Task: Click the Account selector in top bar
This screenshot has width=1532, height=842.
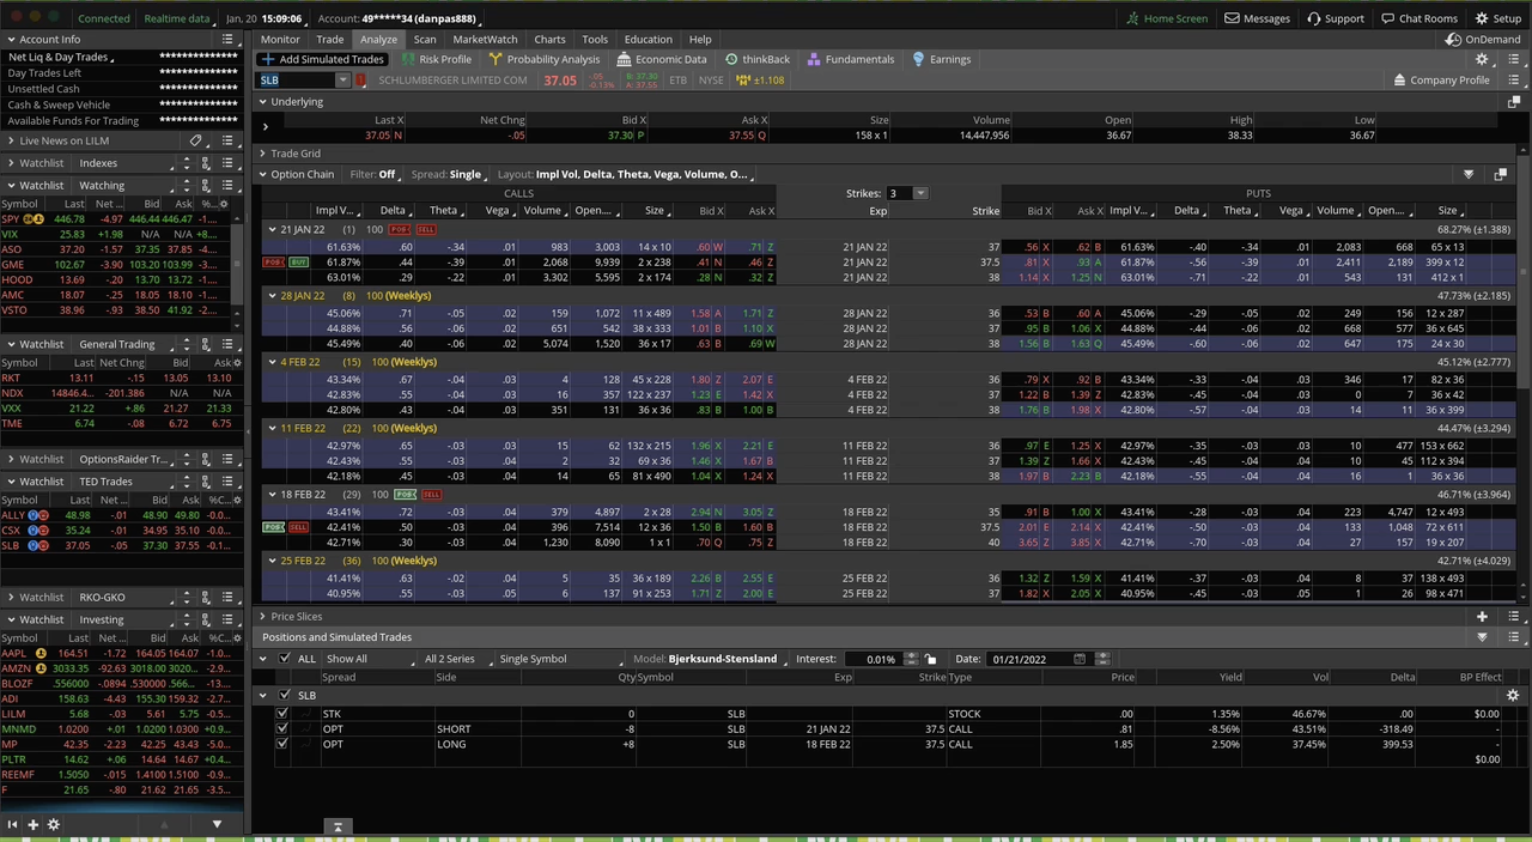Action: coord(399,18)
